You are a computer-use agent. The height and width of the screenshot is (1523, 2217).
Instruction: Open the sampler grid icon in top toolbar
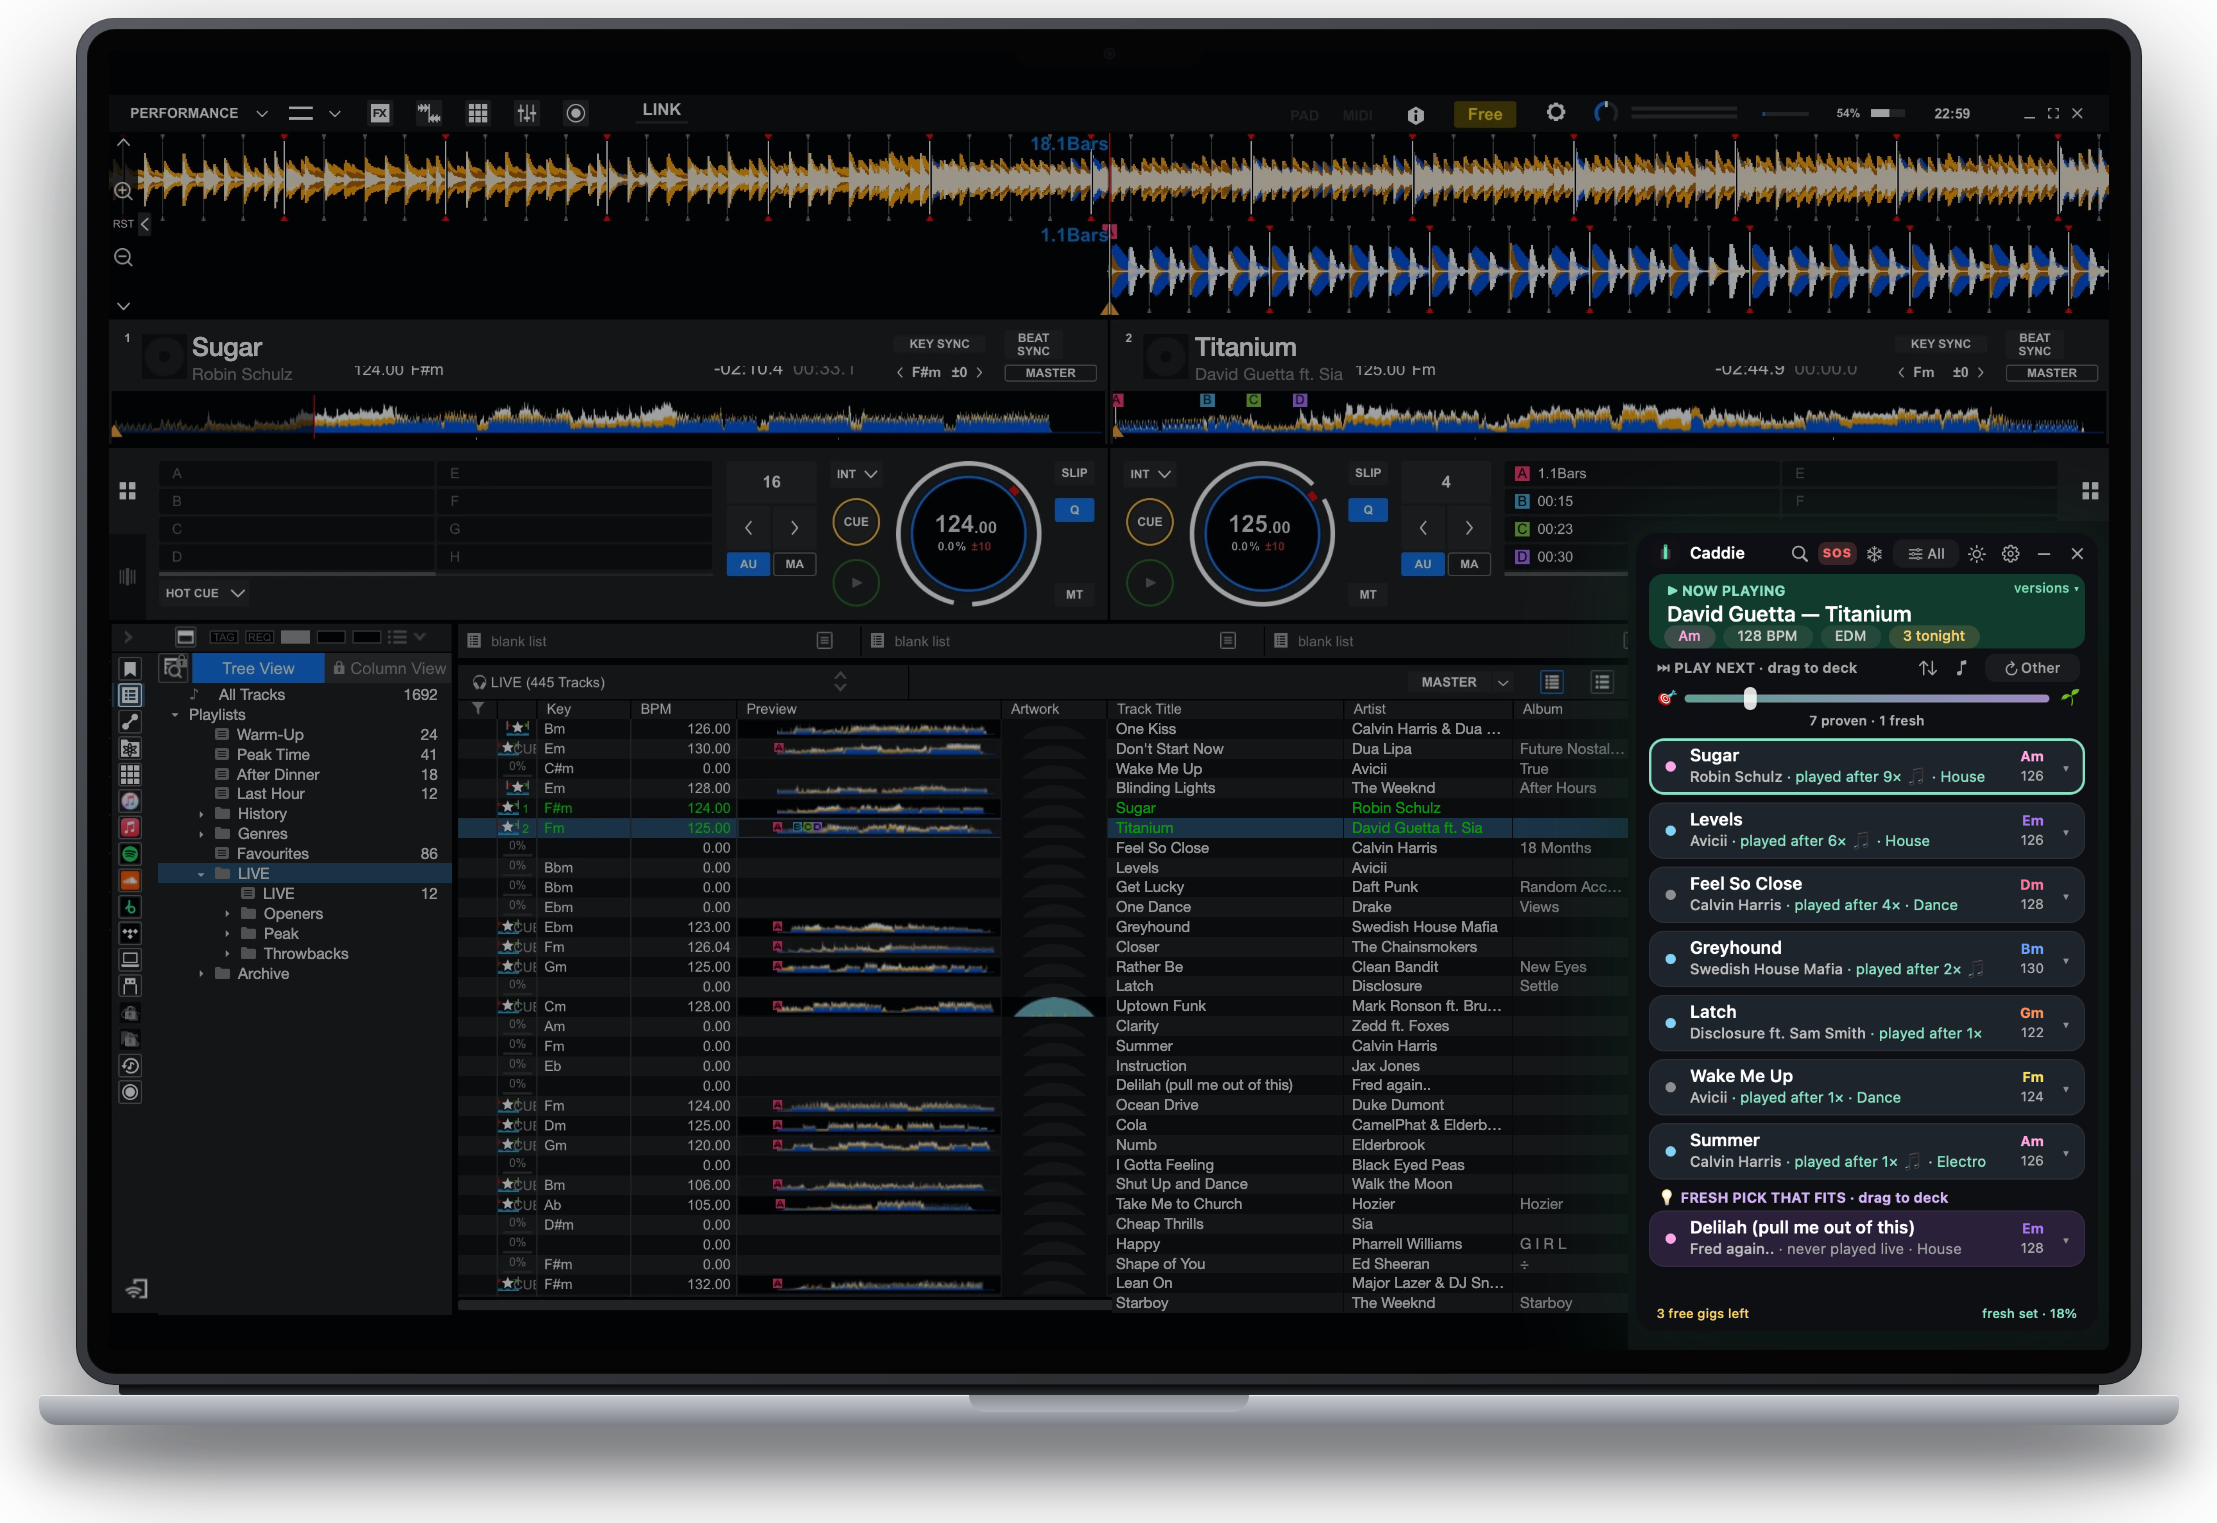478,113
